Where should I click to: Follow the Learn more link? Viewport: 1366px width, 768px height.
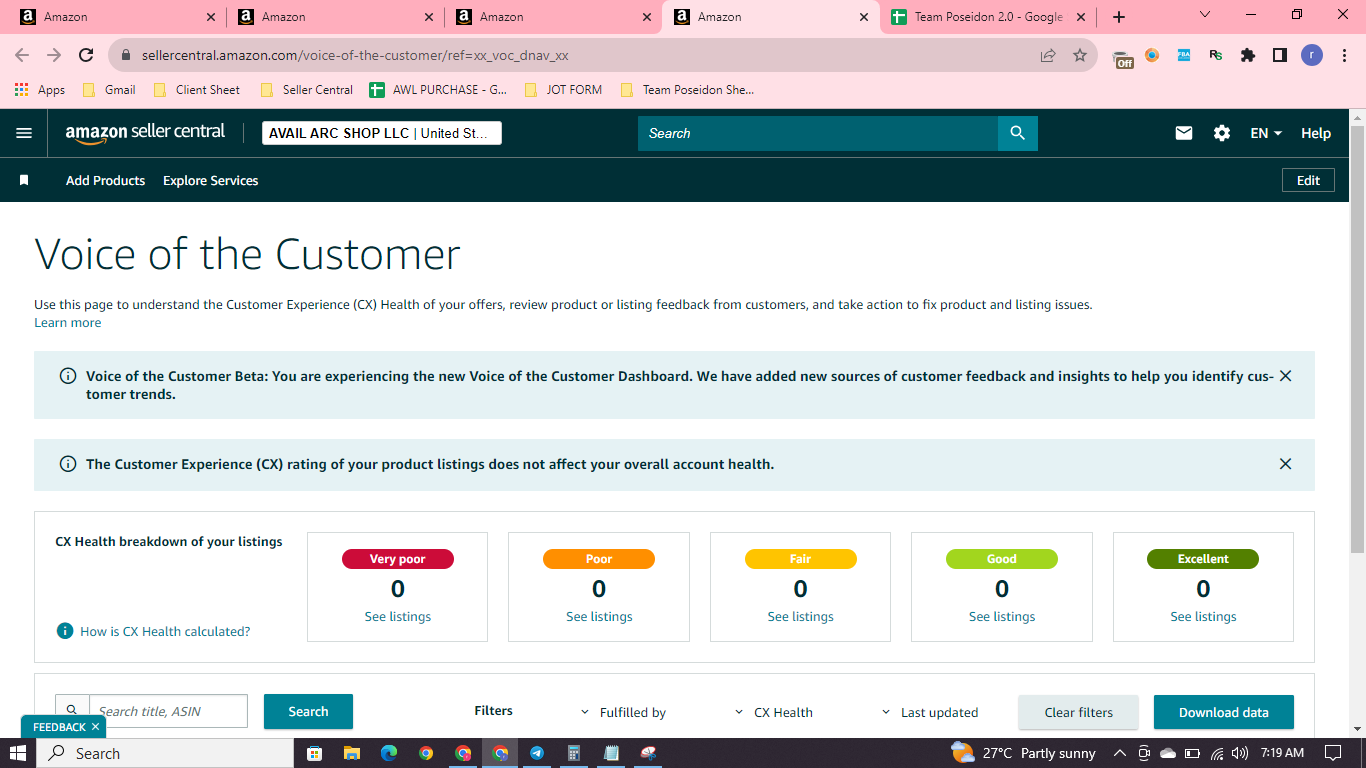[x=68, y=322]
